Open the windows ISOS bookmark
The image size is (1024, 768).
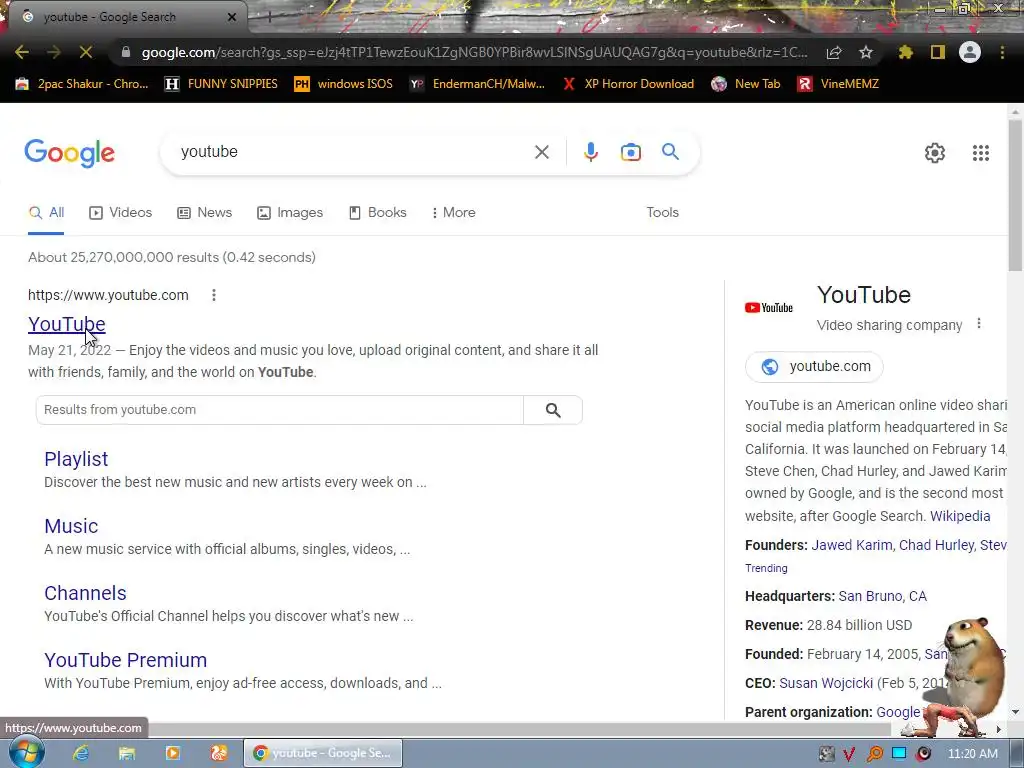point(344,84)
